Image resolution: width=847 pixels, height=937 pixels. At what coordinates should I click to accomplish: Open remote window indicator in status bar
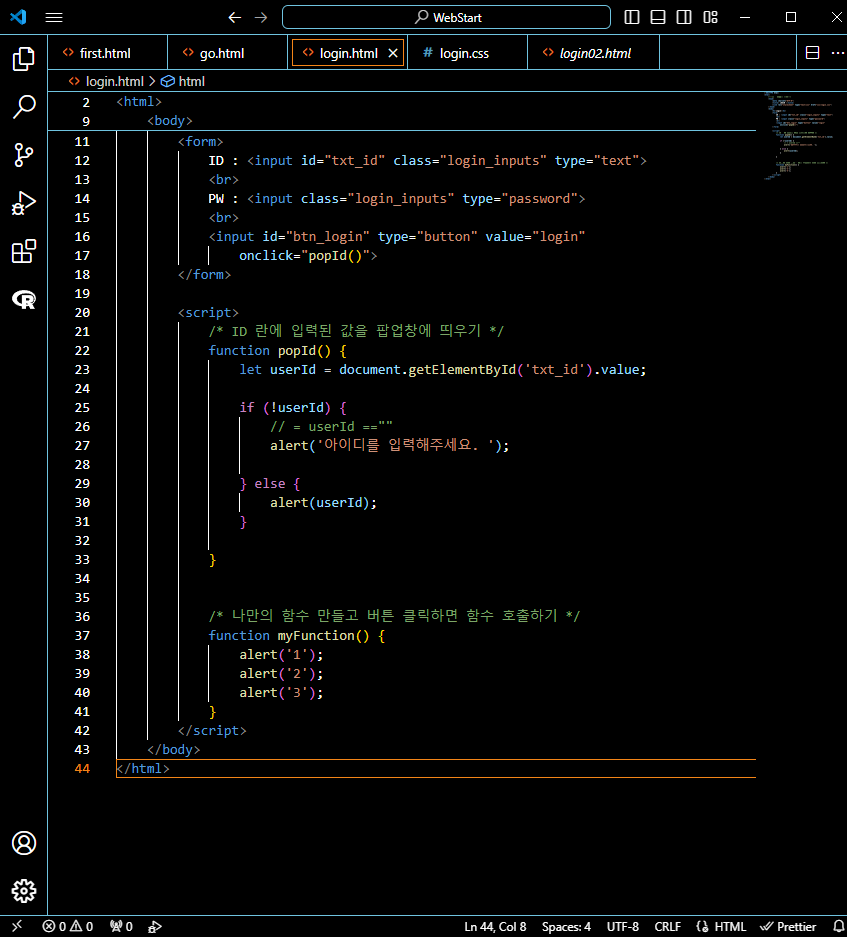coord(17,926)
